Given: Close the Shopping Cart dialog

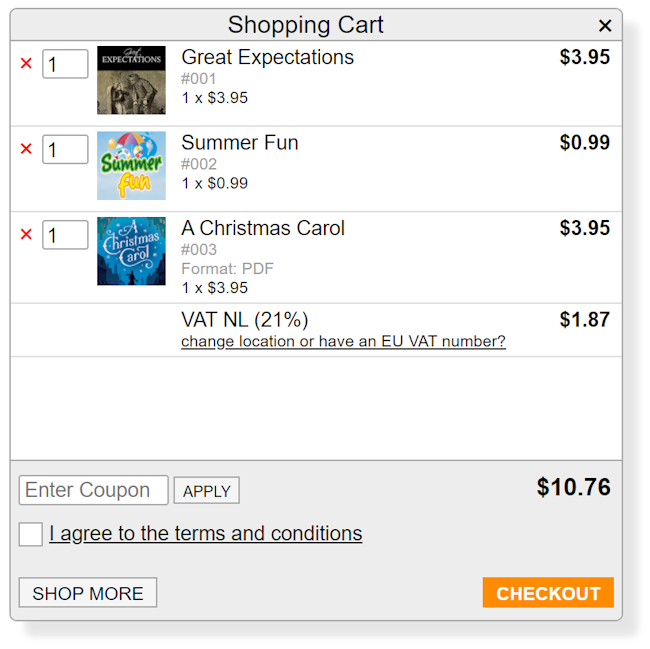Looking at the screenshot, I should pyautogui.click(x=605, y=26).
